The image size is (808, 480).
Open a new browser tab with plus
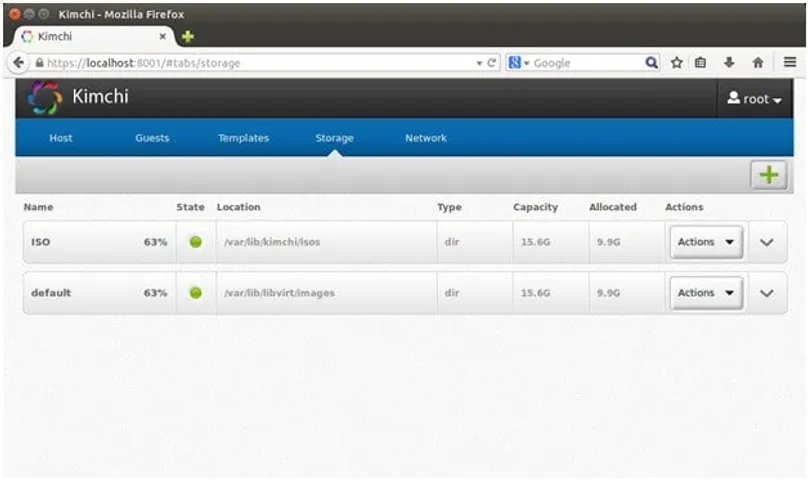click(x=187, y=37)
